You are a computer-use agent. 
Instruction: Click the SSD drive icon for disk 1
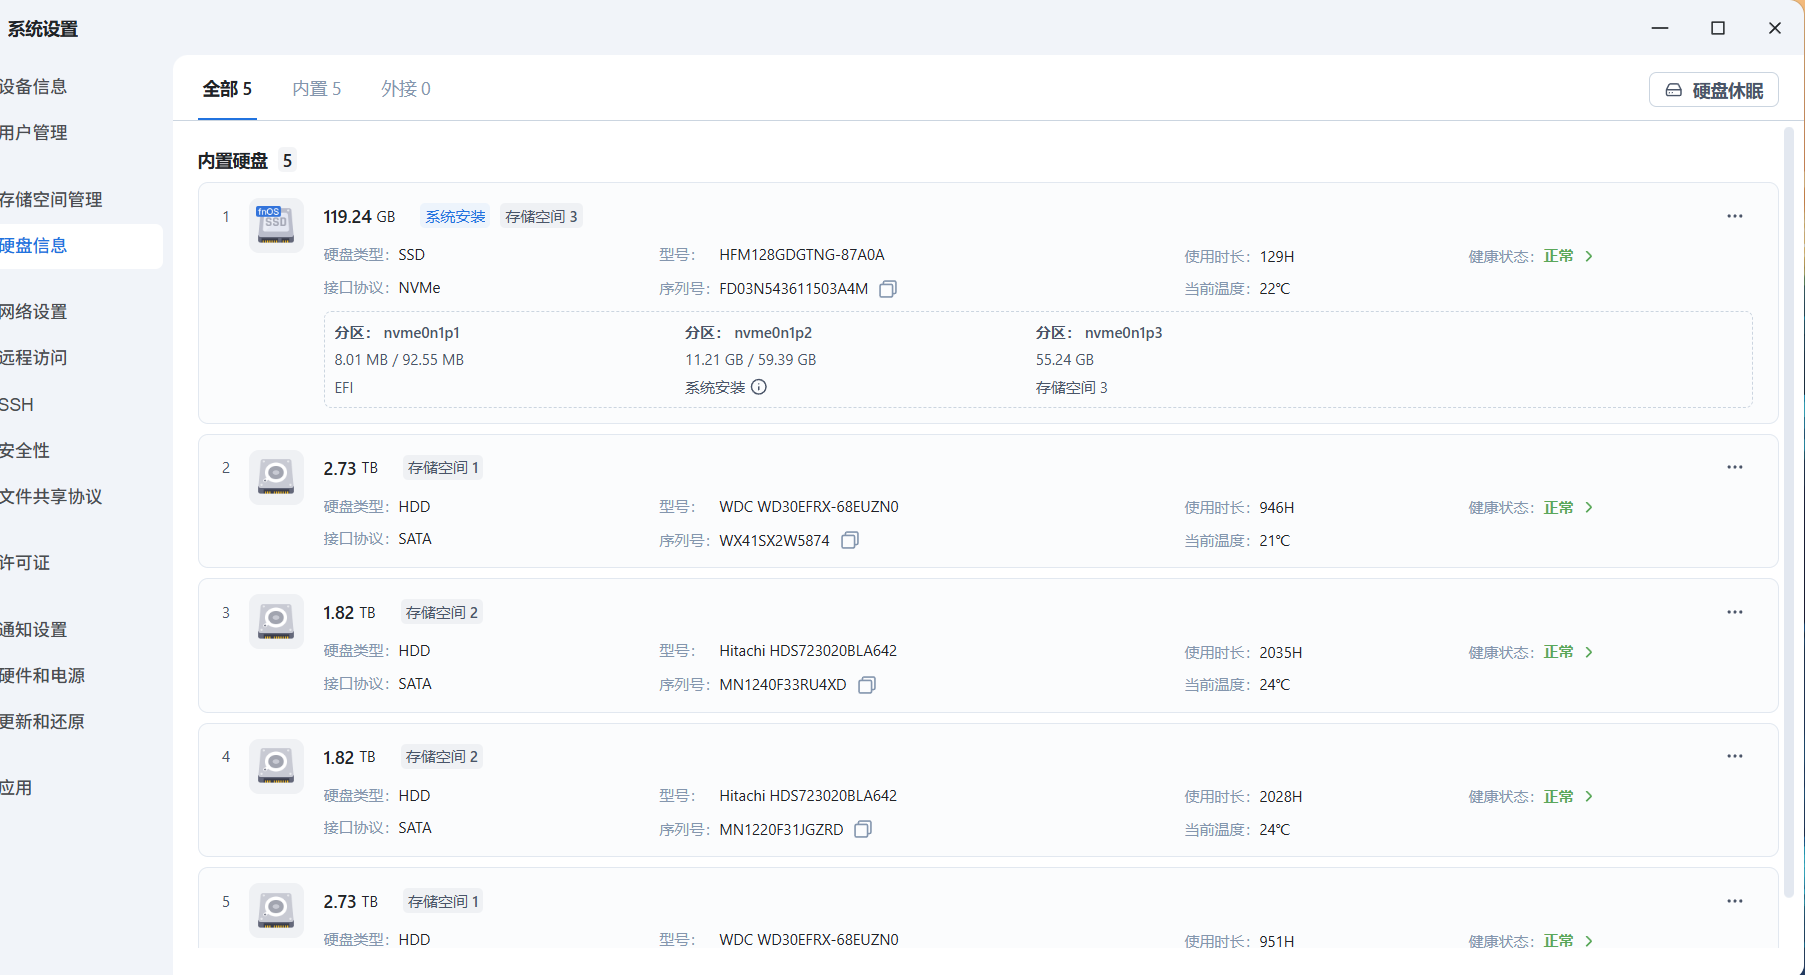pos(276,225)
